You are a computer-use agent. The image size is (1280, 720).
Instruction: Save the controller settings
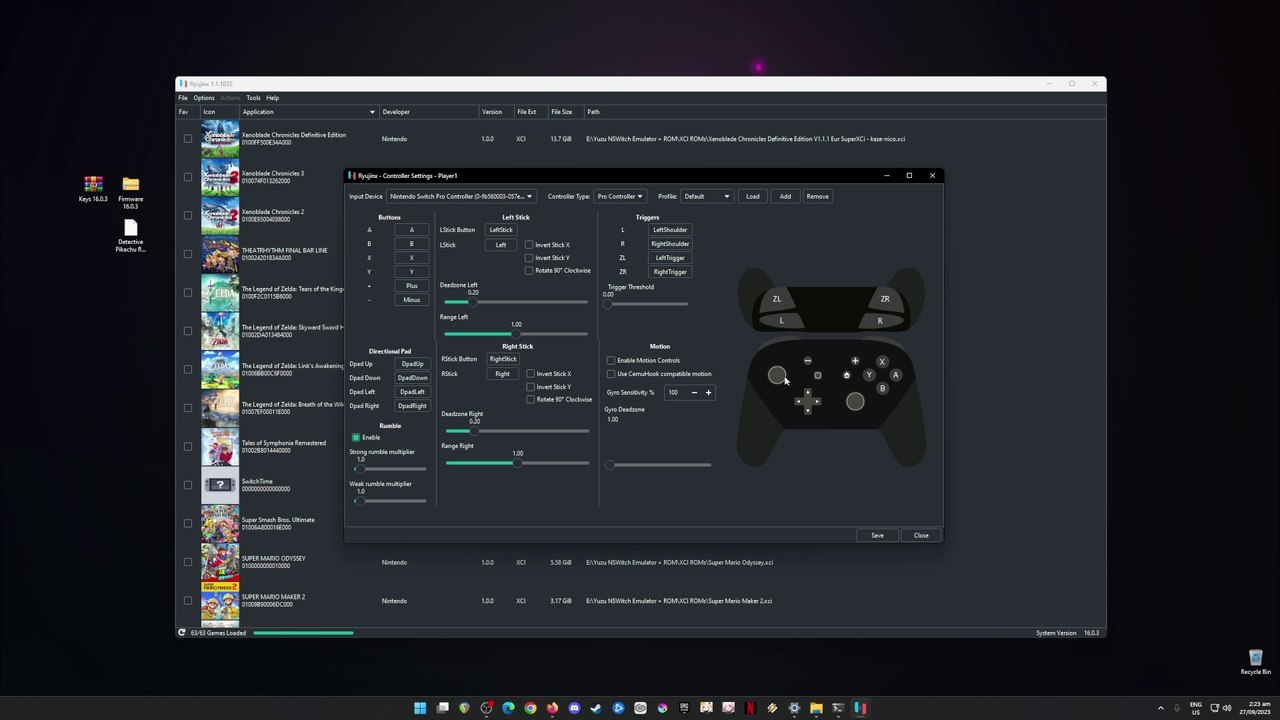point(877,535)
